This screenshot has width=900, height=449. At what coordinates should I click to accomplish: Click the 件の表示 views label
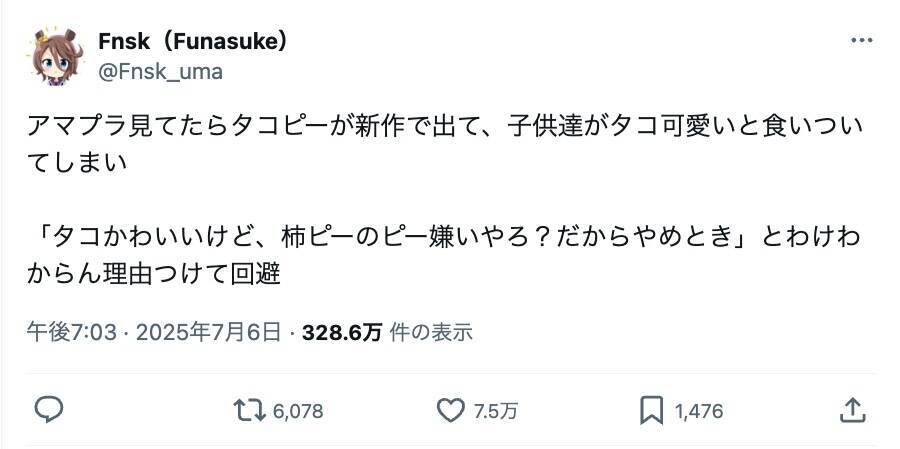(x=431, y=332)
